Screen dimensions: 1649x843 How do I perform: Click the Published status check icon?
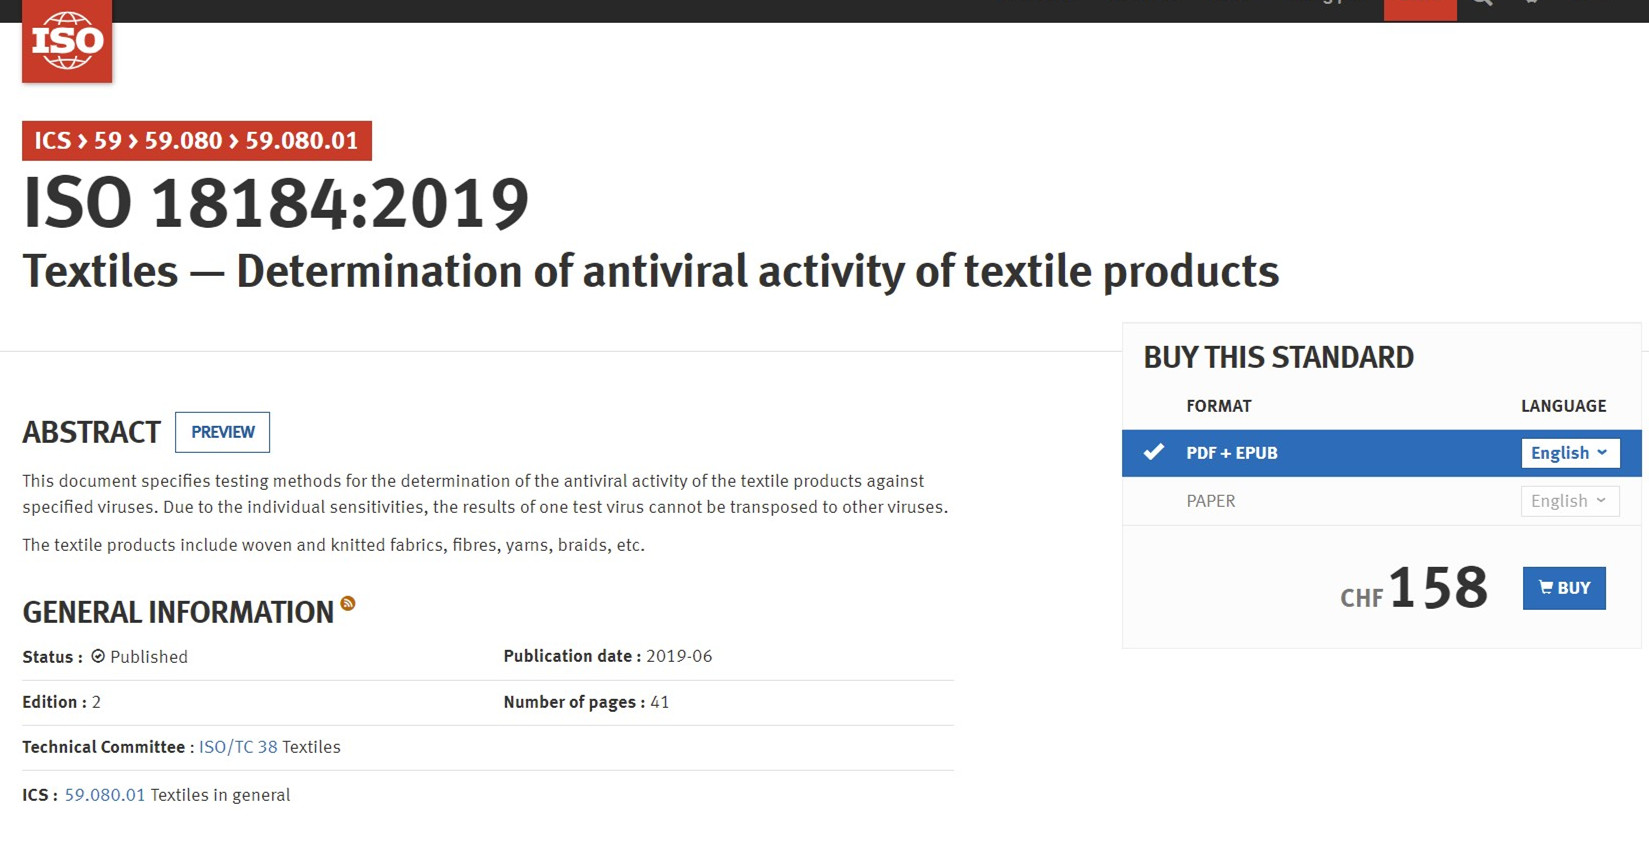pos(98,657)
